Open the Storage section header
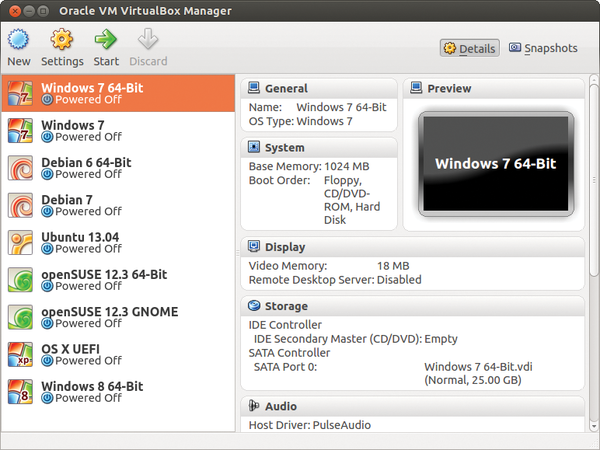This screenshot has height=450, width=600. [412, 306]
